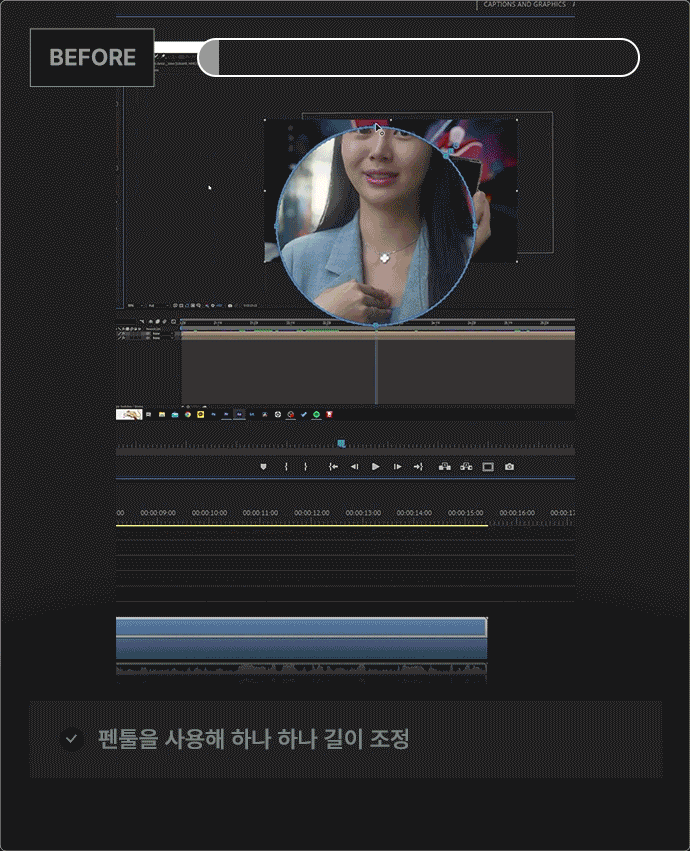Select the bottom mask vertex on the circle
The height and width of the screenshot is (851, 690).
pyautogui.click(x=376, y=325)
